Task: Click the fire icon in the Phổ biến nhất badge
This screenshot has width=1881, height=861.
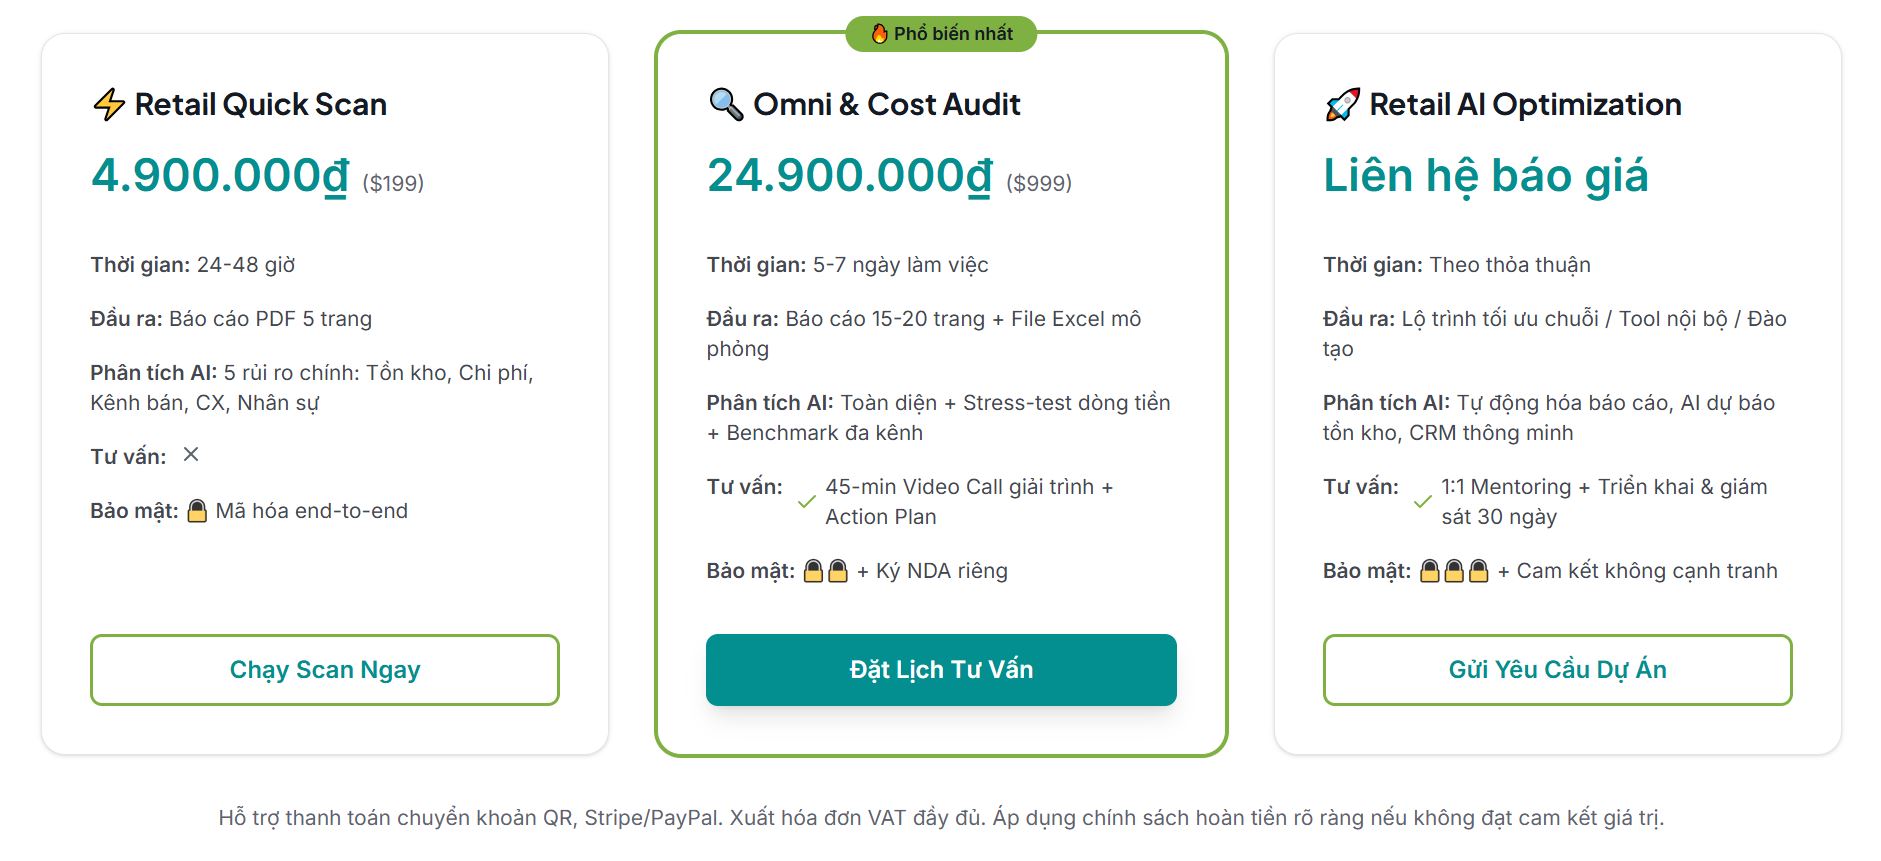Action: point(879,34)
